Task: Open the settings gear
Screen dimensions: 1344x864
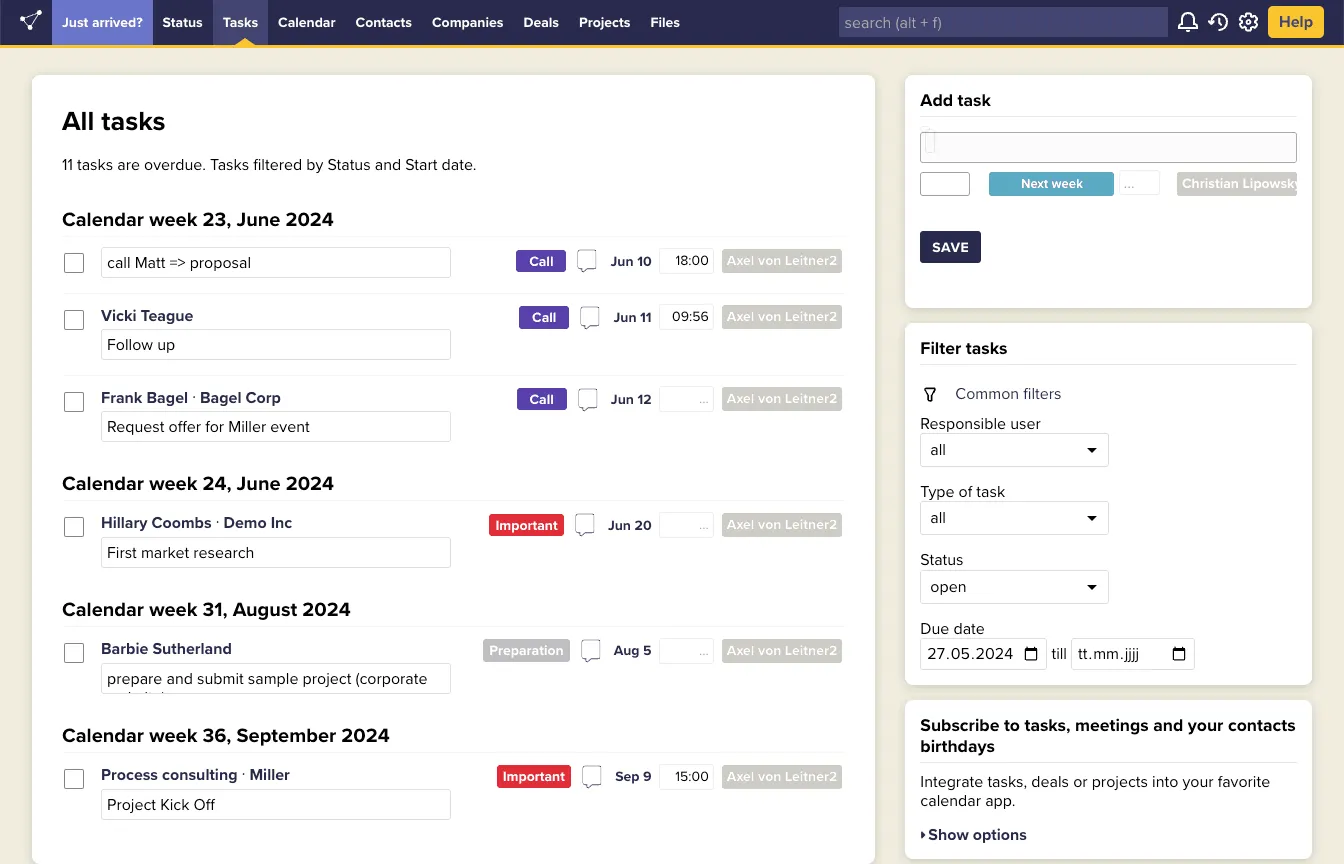Action: [x=1248, y=22]
